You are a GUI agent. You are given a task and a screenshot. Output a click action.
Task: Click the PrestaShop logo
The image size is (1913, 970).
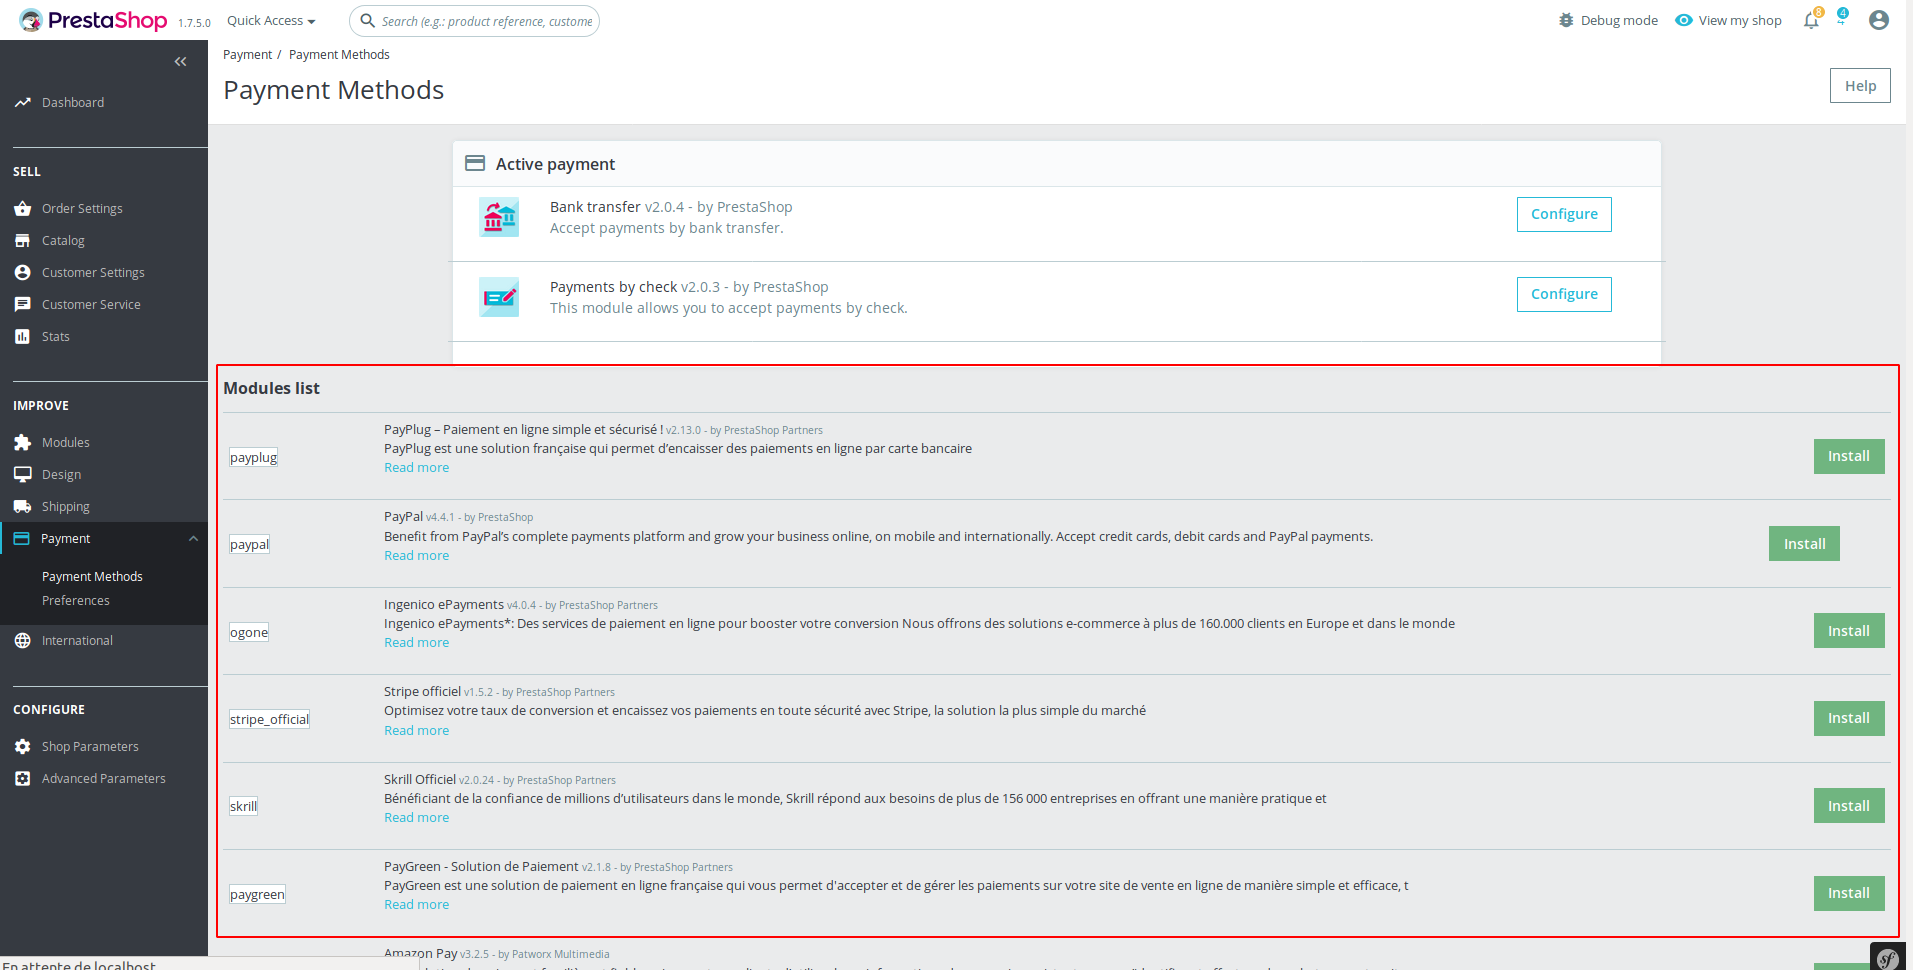coord(93,20)
